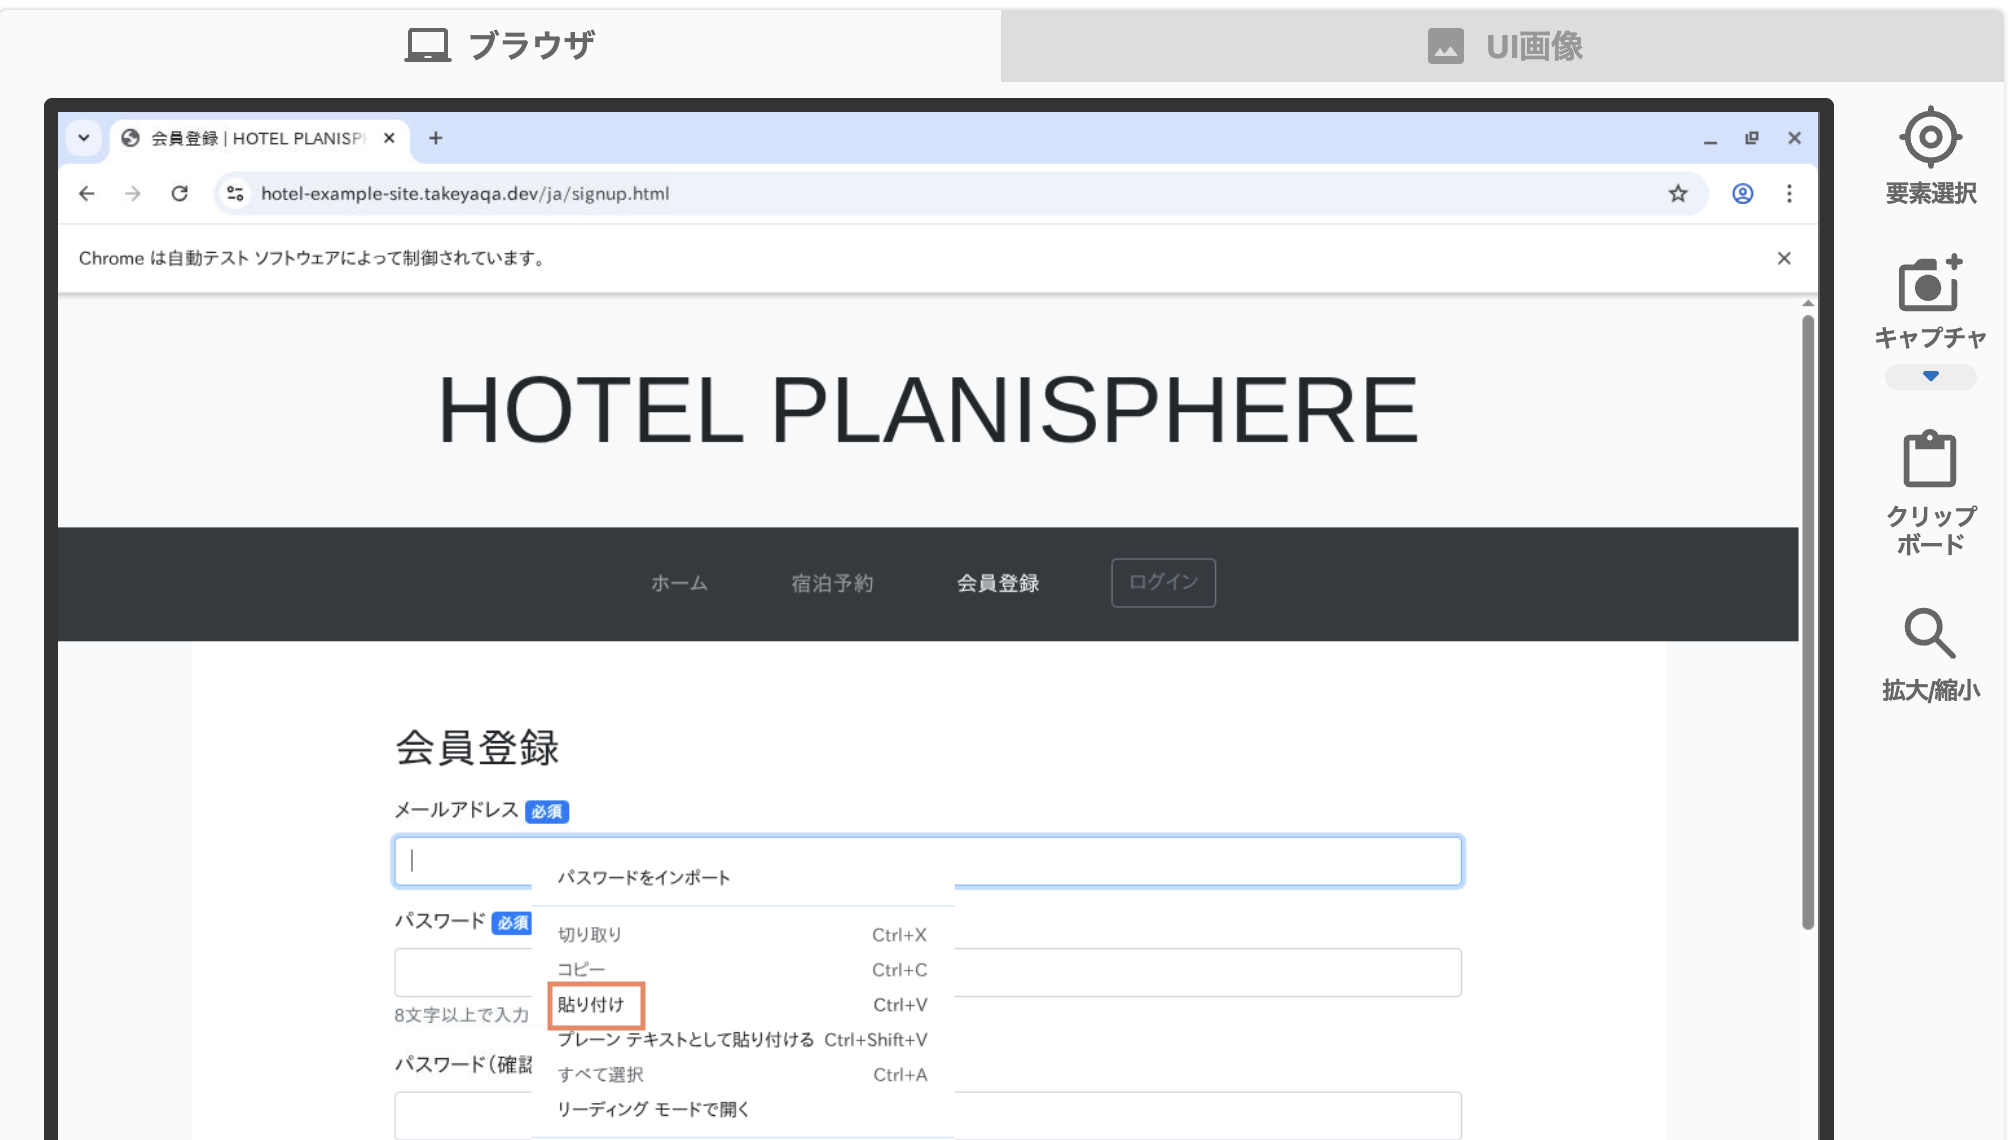The image size is (2008, 1140).
Task: Reload the page with the refresh icon
Action: (180, 194)
